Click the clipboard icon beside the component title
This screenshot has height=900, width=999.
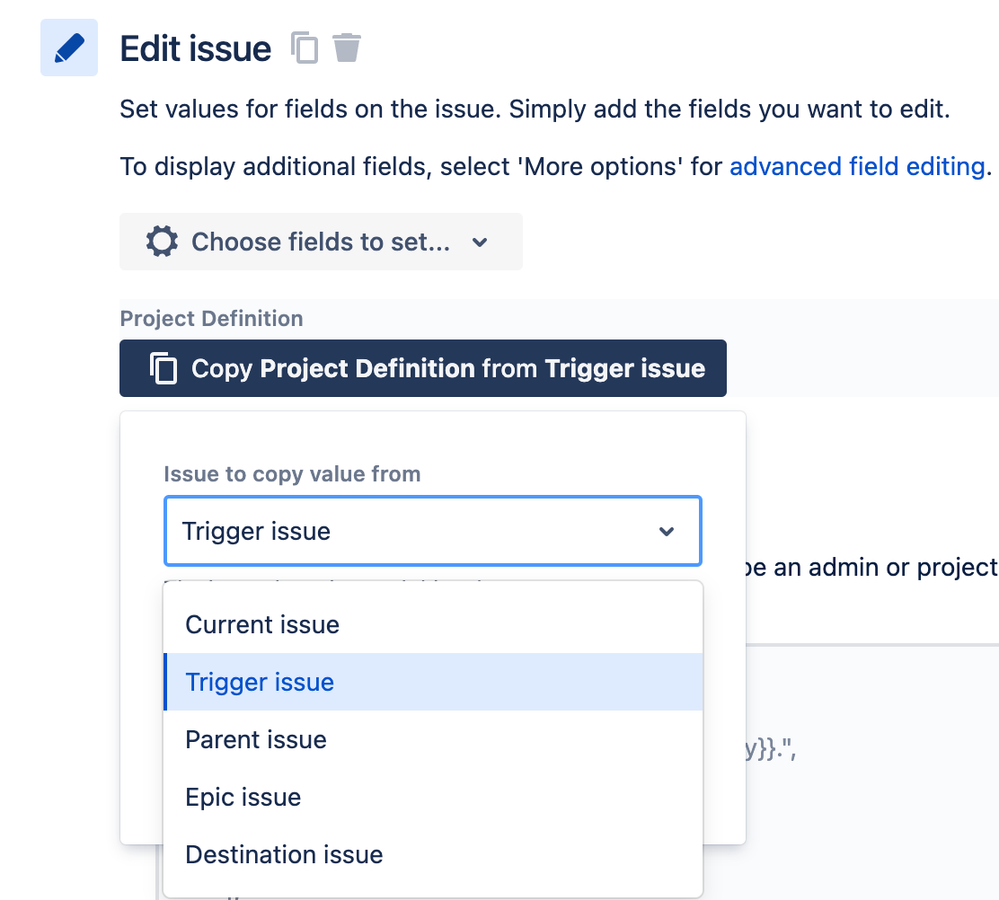click(x=304, y=47)
